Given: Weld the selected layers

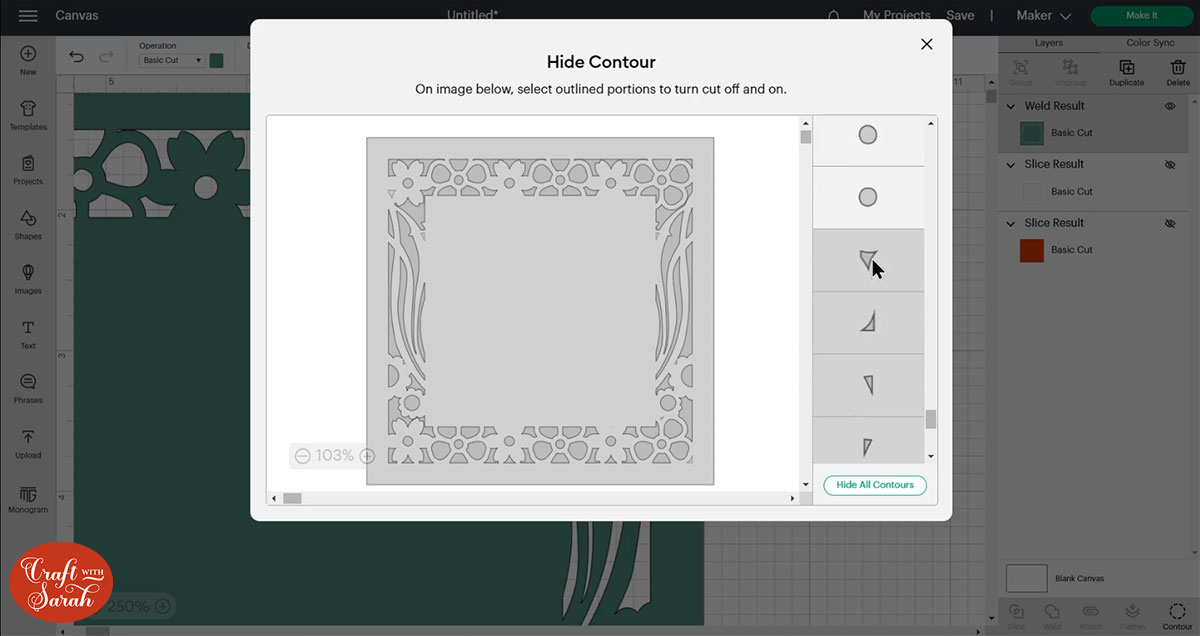Looking at the screenshot, I should point(1052,616).
